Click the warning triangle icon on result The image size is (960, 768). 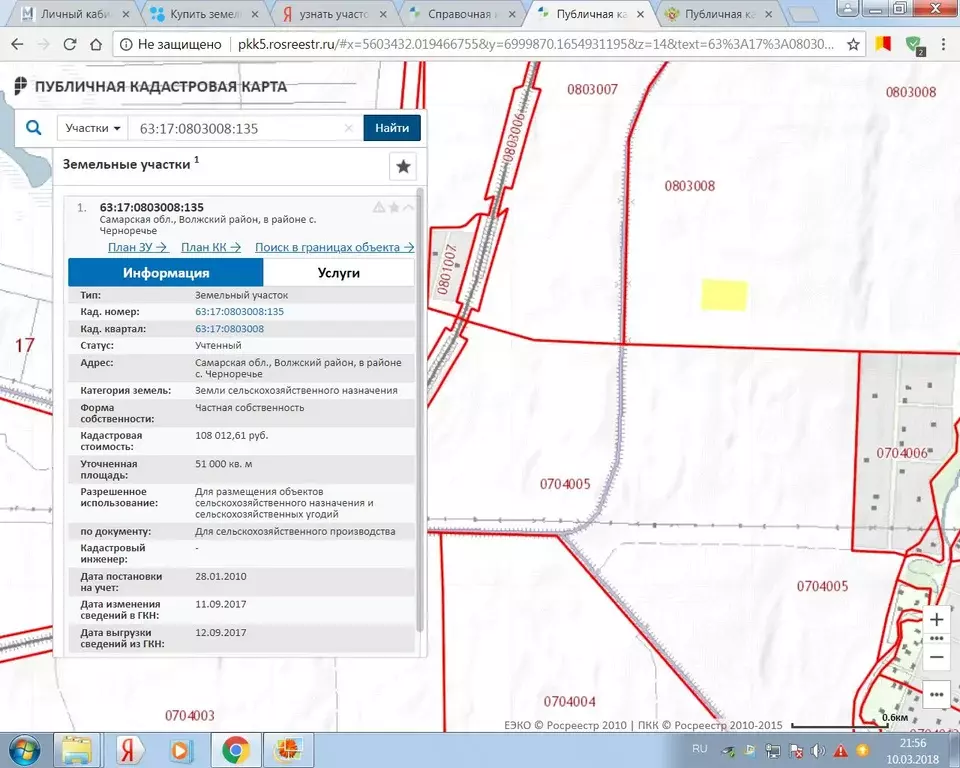click(379, 207)
